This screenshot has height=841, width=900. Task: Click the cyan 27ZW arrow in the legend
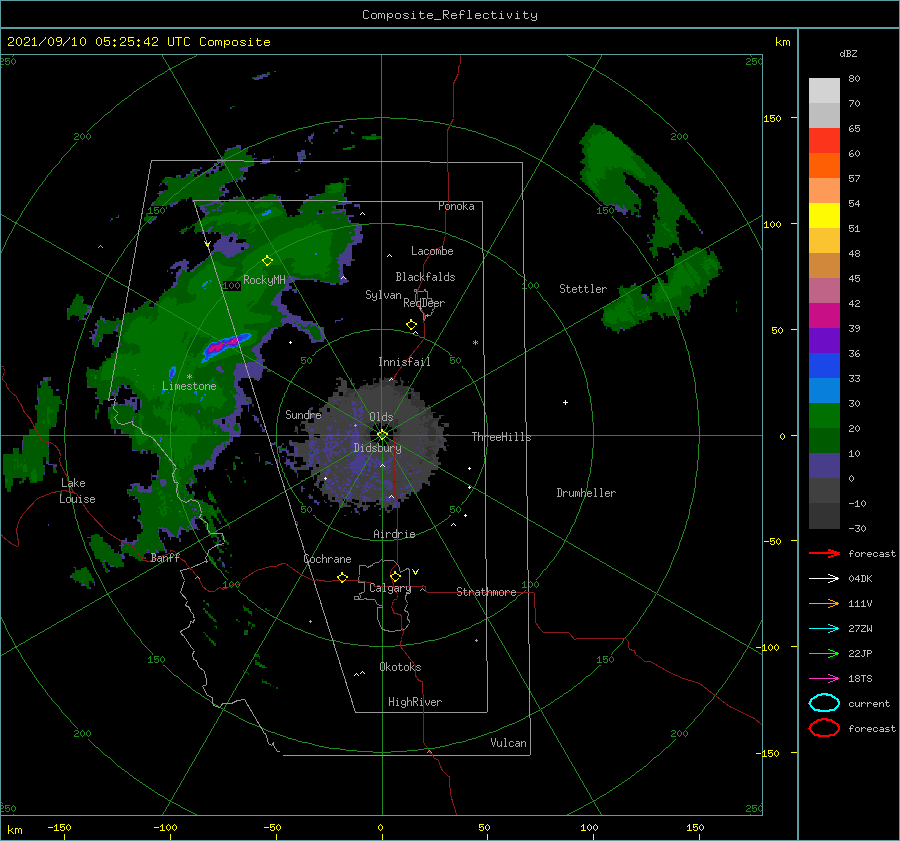(824, 629)
